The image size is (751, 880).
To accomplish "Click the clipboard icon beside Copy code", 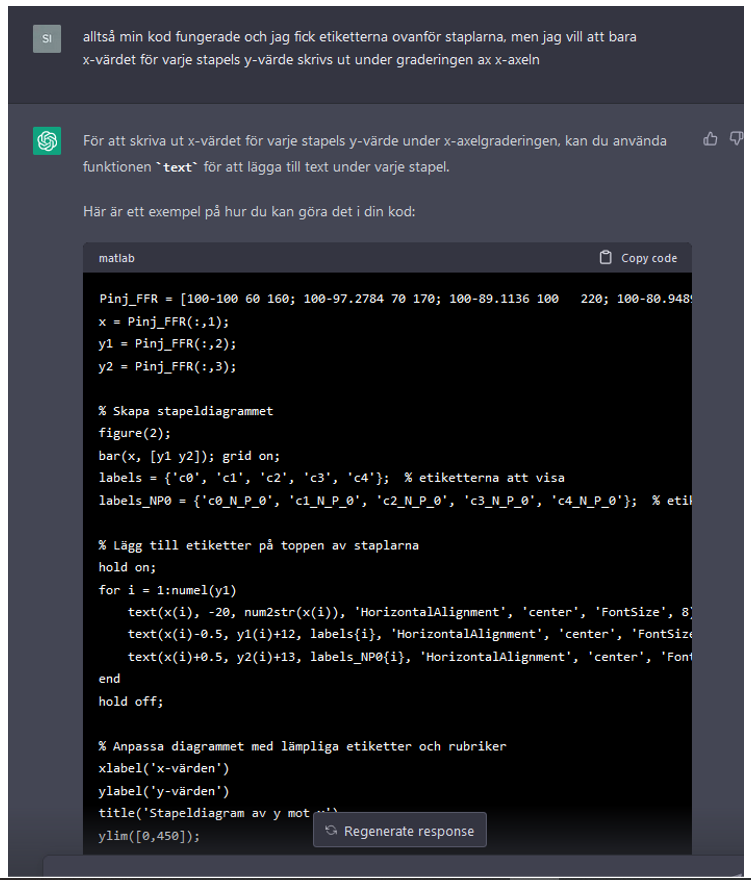I will (605, 258).
